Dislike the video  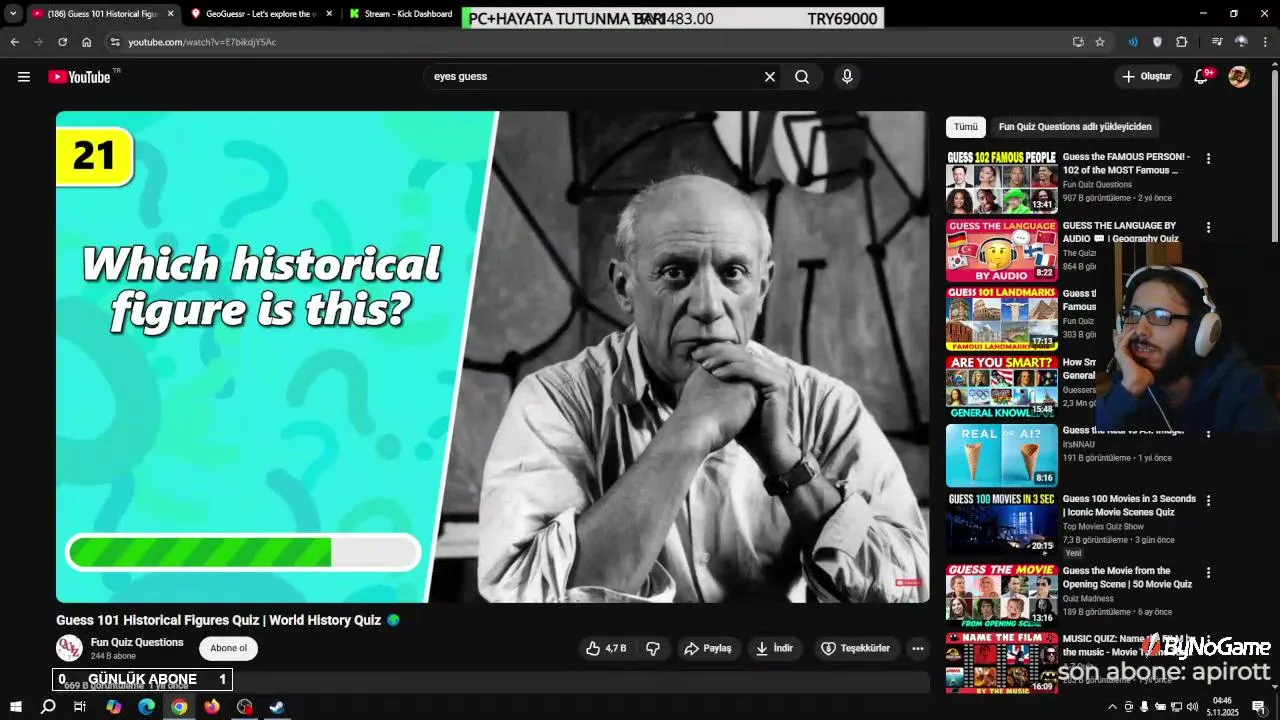653,648
